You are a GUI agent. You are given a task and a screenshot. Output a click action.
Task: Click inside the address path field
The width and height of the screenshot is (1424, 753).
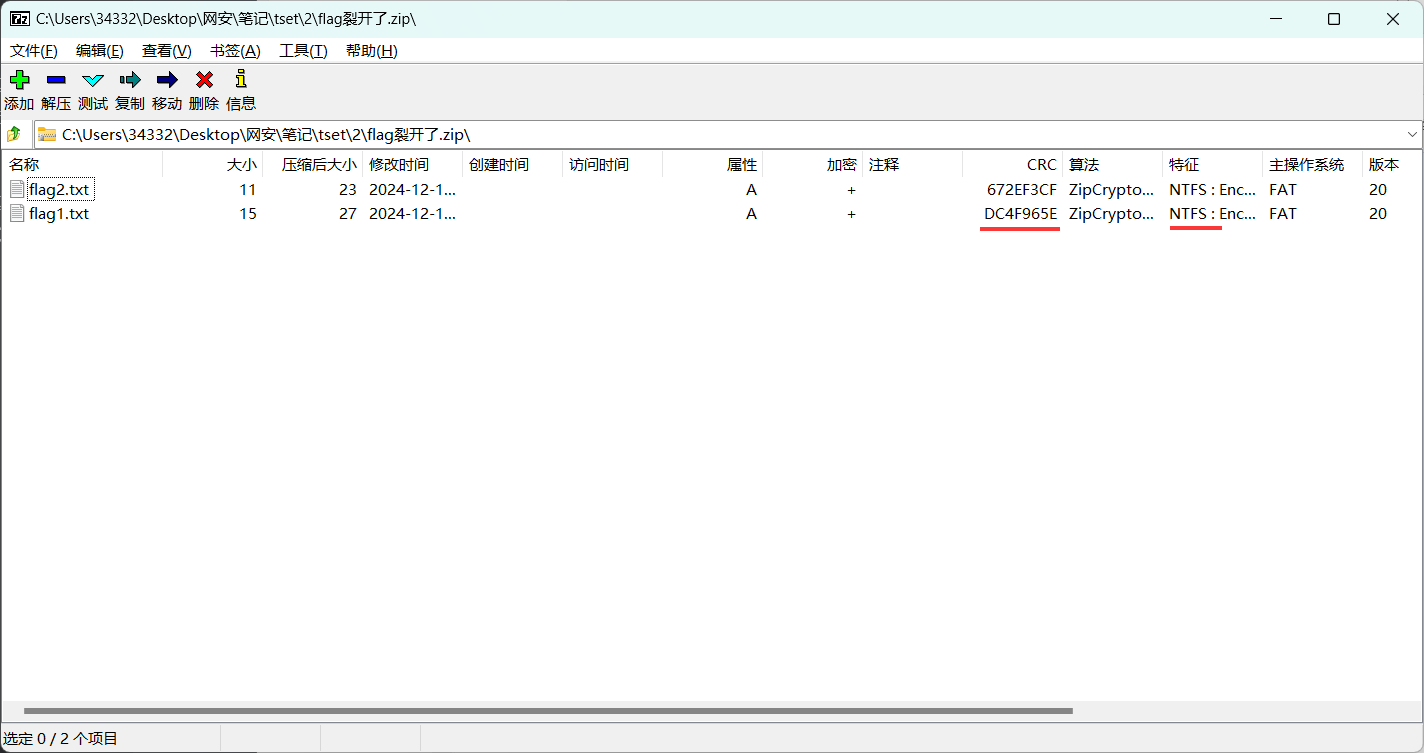point(700,134)
